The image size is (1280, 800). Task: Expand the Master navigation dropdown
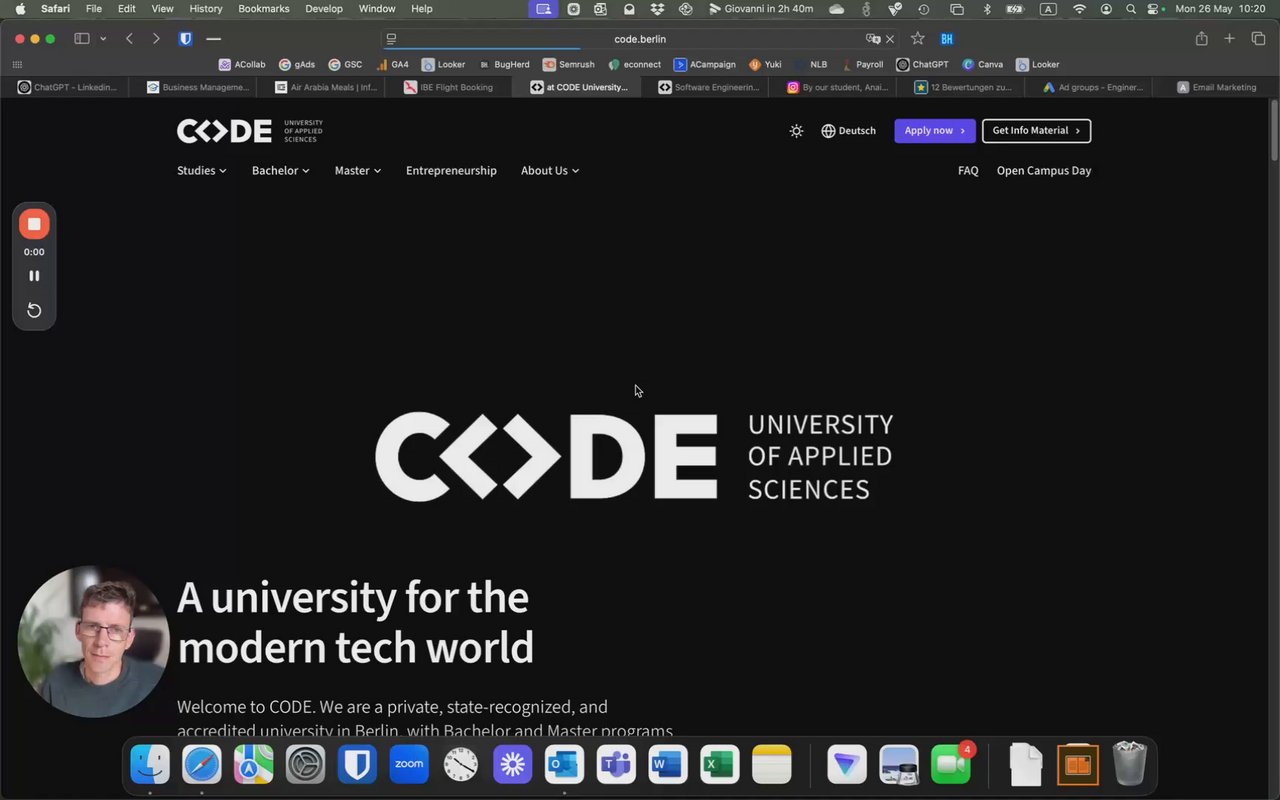358,171
